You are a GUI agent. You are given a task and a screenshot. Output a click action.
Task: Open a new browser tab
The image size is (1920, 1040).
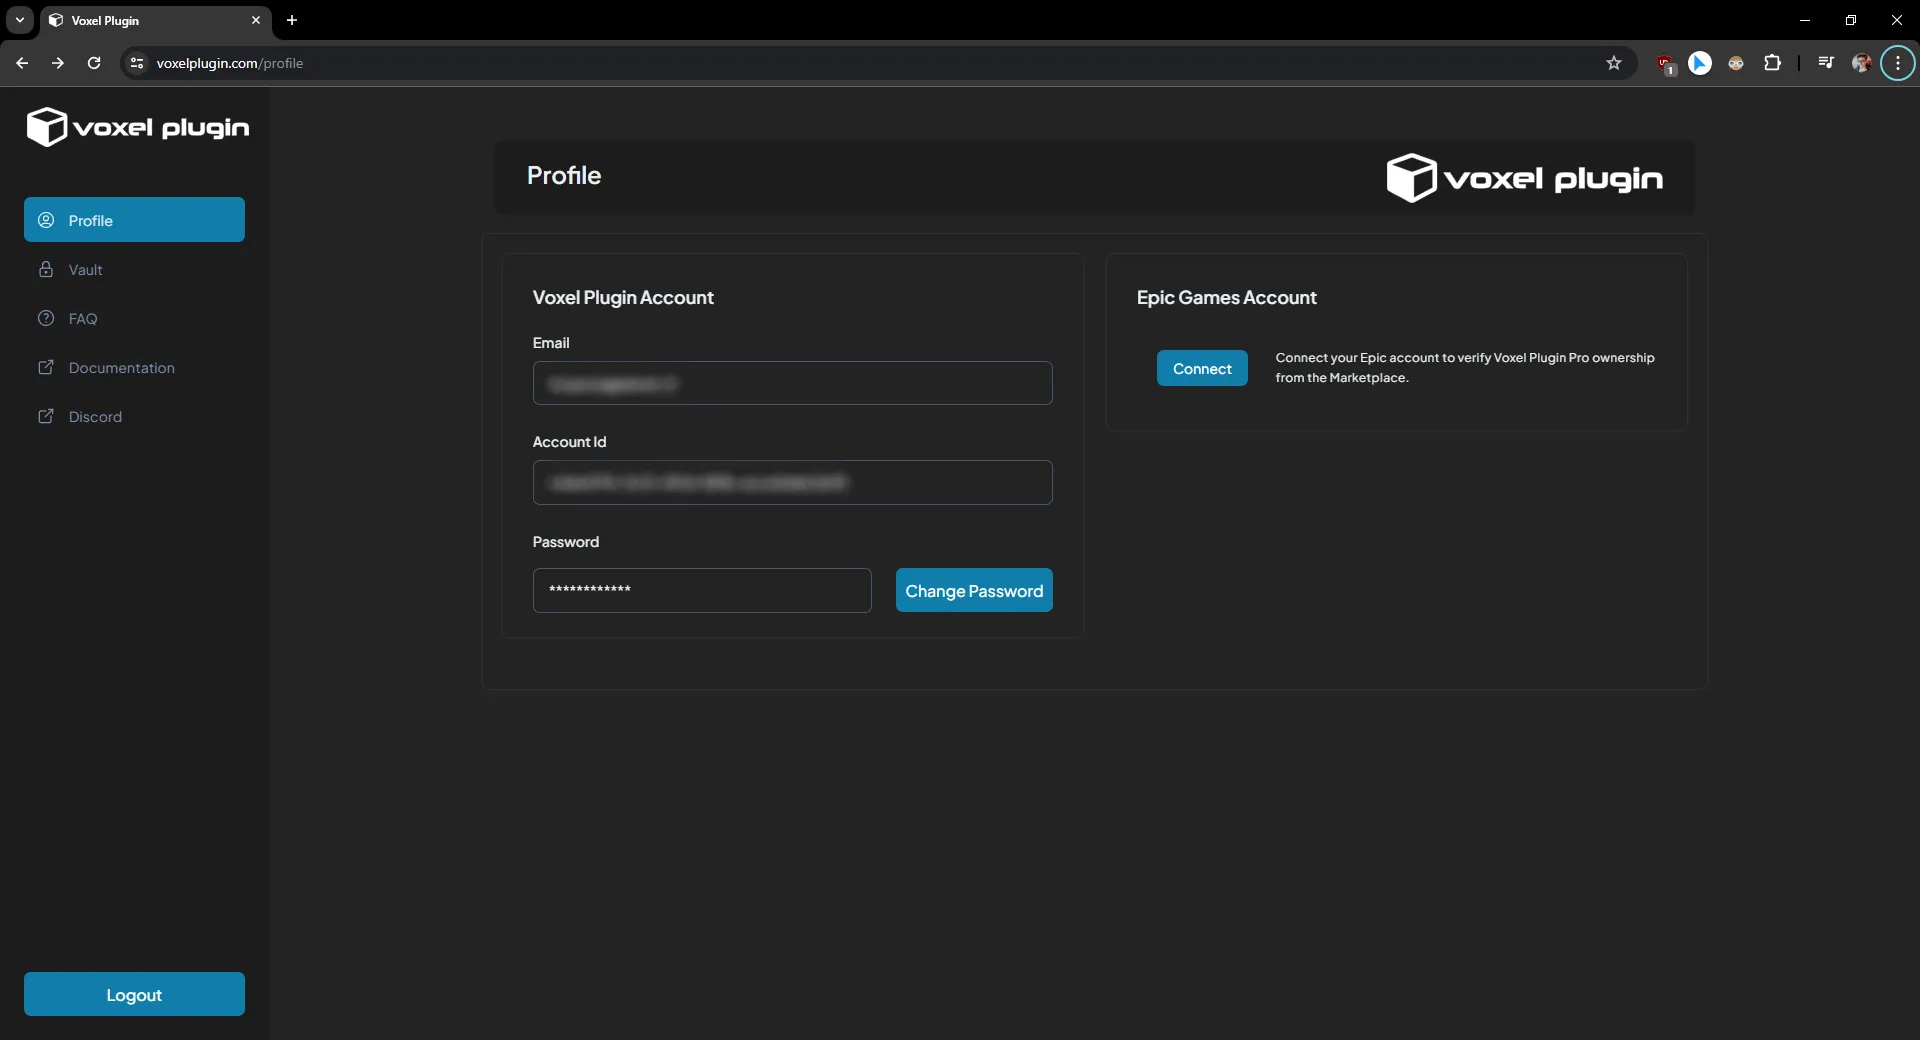click(292, 20)
